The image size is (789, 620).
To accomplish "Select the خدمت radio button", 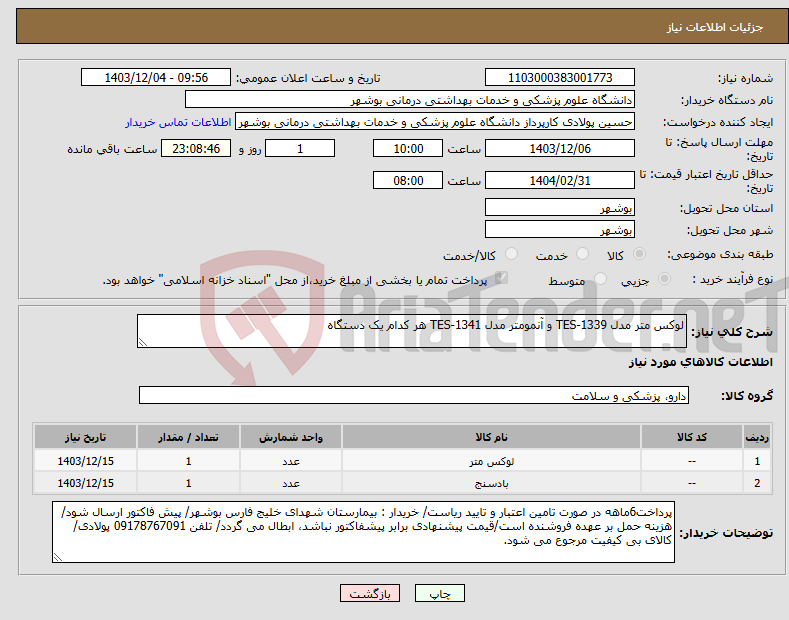I will pos(582,254).
